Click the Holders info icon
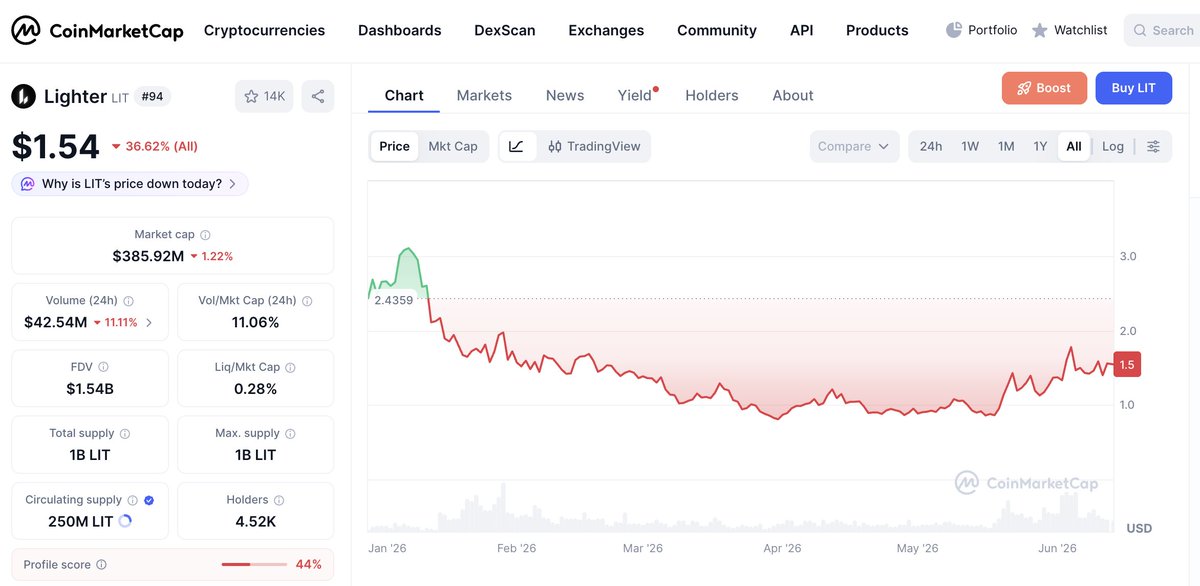Screen dimensions: 1200x586 279,500
